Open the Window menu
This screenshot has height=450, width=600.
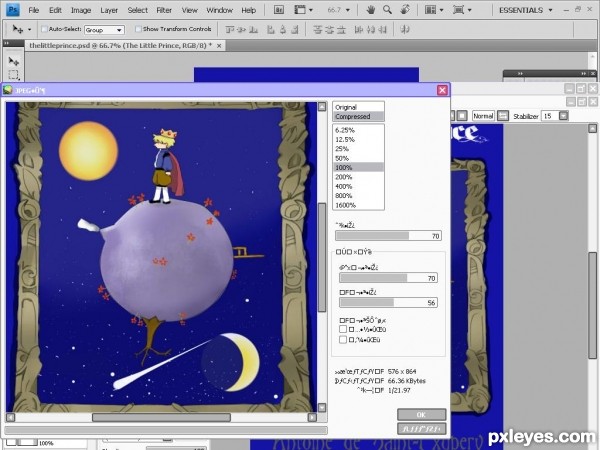click(x=219, y=10)
